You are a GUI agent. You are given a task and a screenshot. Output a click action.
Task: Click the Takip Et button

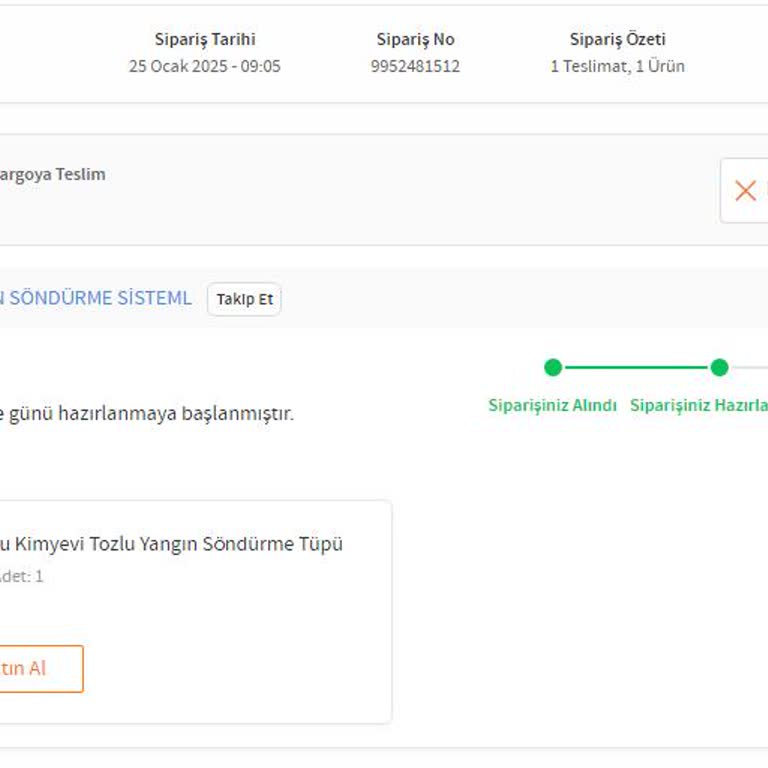[x=244, y=299]
